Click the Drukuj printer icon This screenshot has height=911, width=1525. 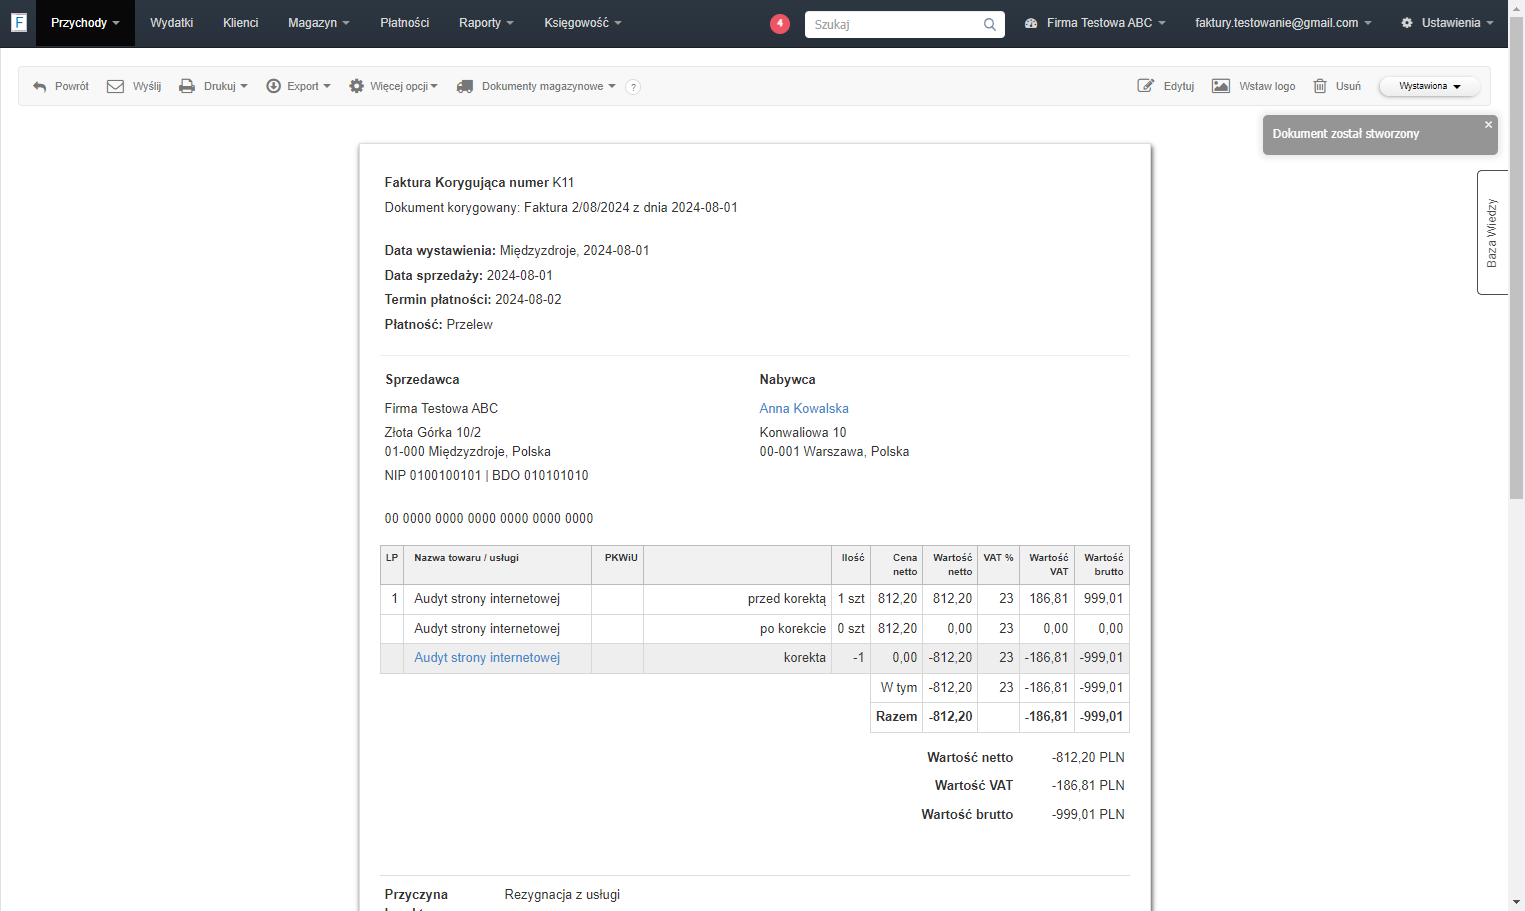pos(187,87)
